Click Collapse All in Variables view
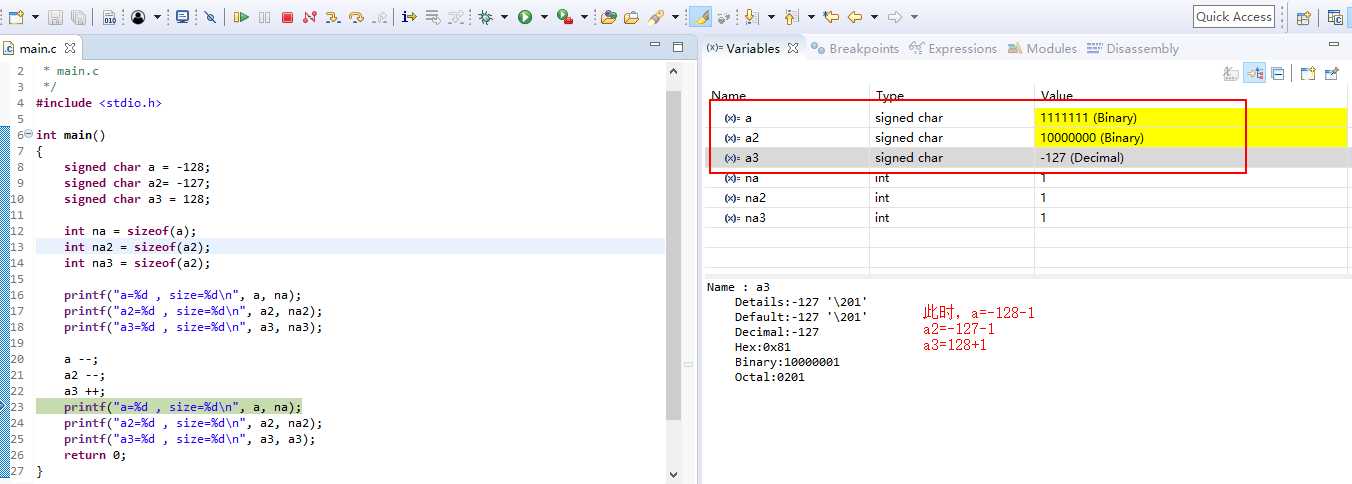The height and width of the screenshot is (484, 1352). tap(1277, 73)
